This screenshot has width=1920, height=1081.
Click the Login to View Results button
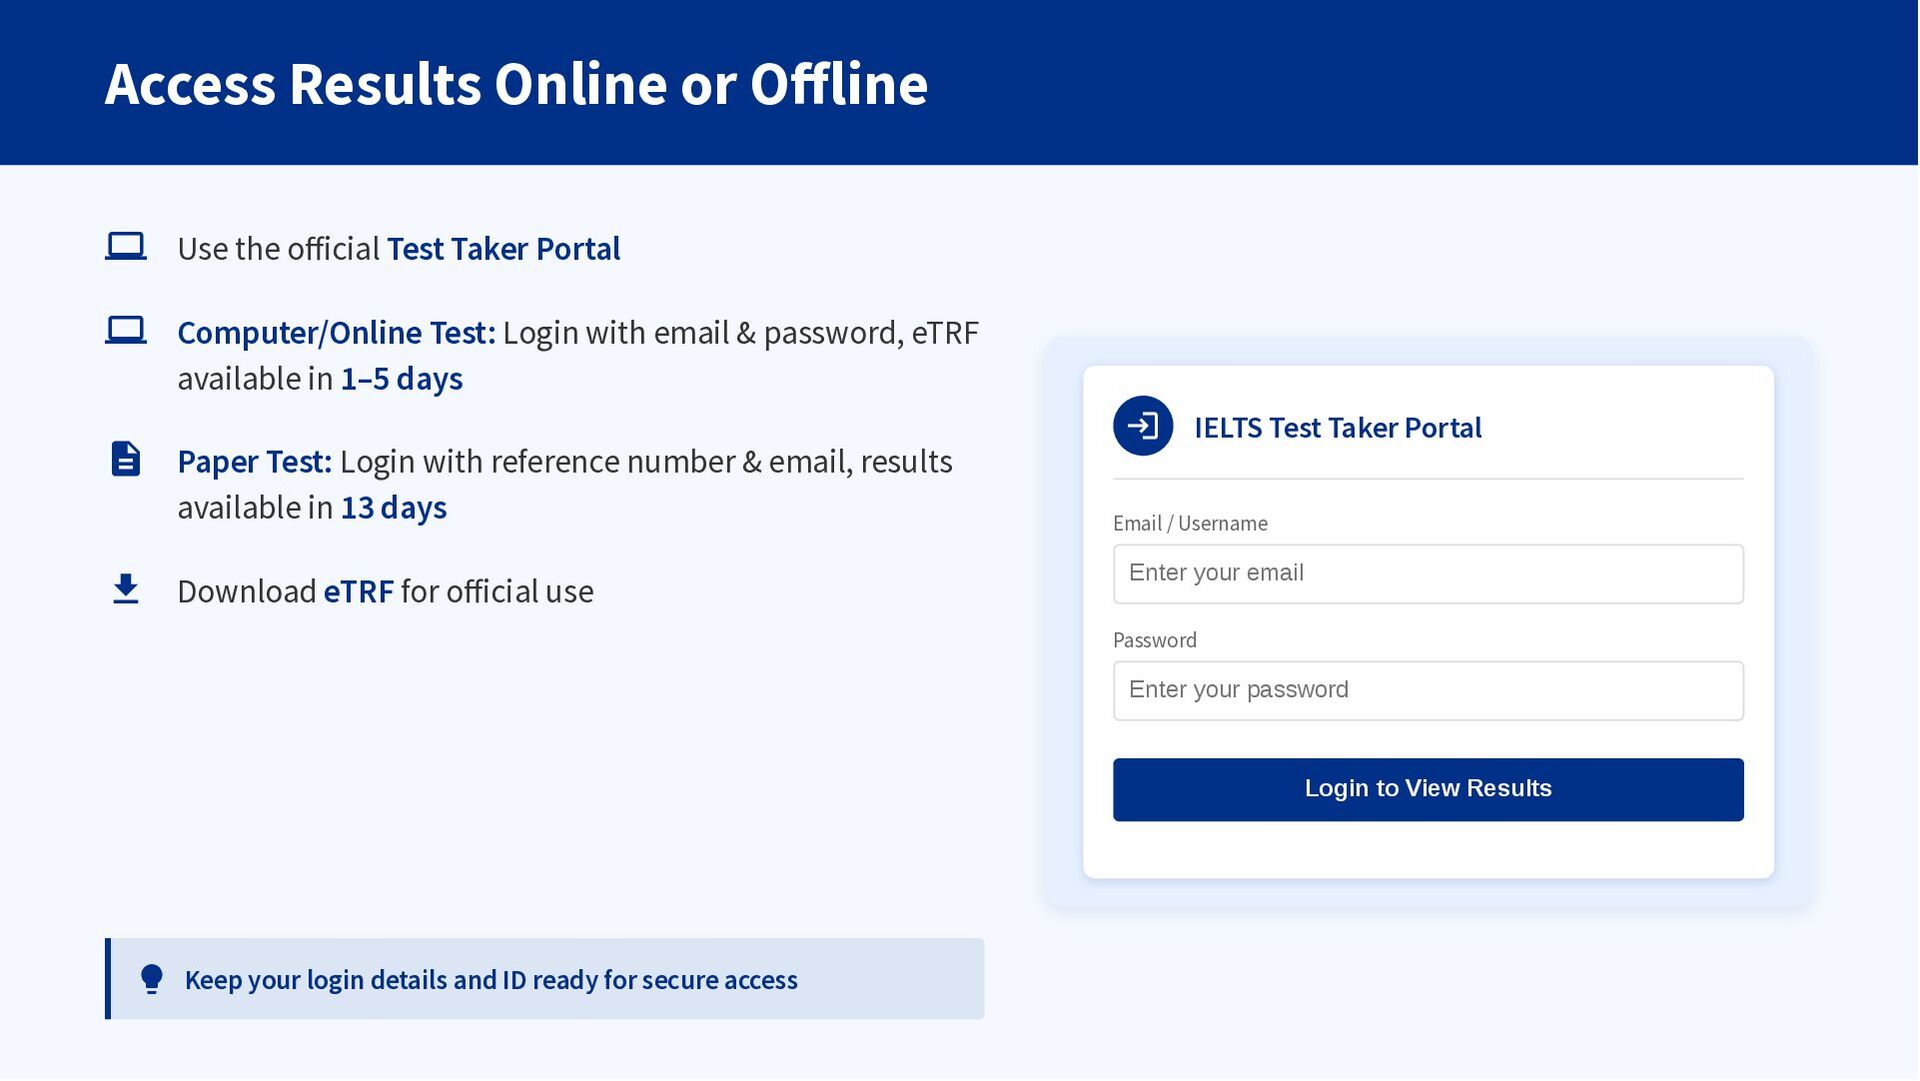(x=1428, y=790)
